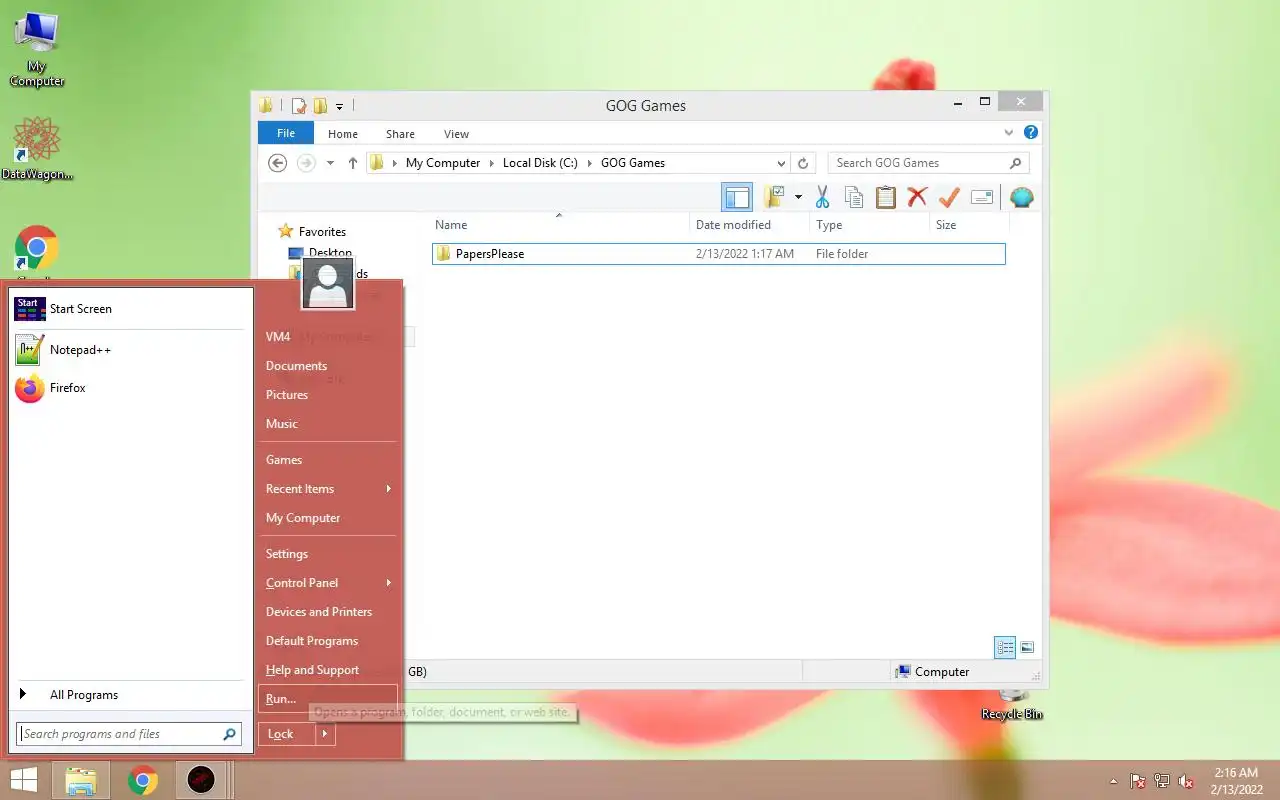Click the user account picture
Image resolution: width=1280 pixels, height=800 pixels.
coord(328,284)
